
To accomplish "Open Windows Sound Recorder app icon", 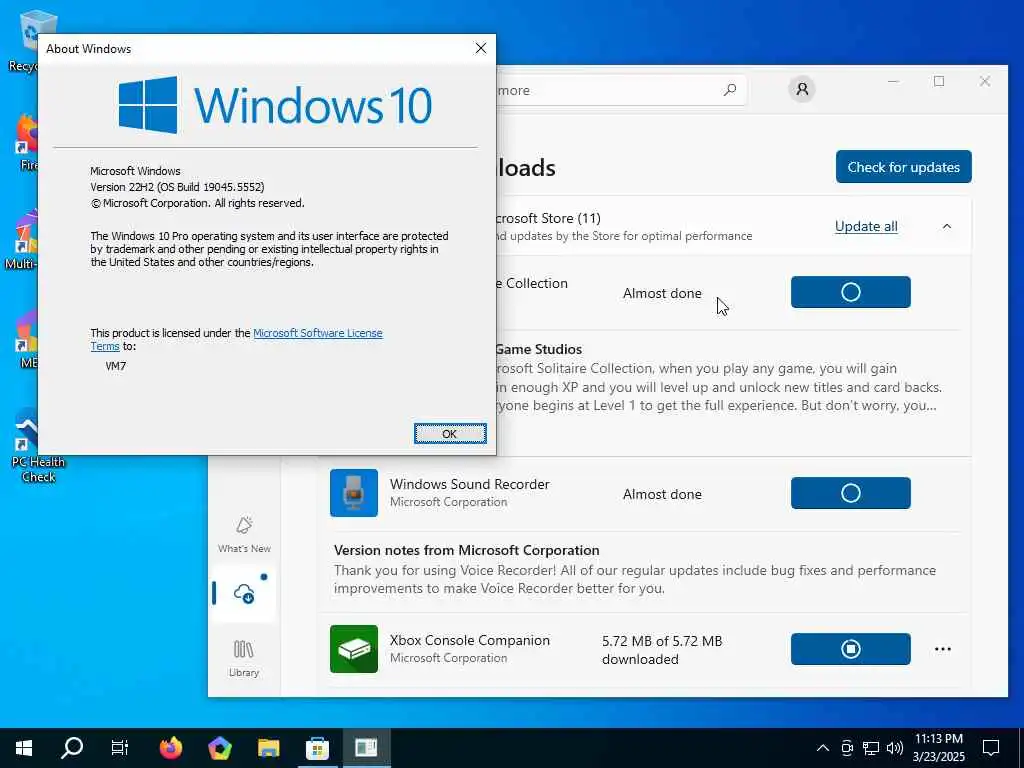I will [354, 493].
